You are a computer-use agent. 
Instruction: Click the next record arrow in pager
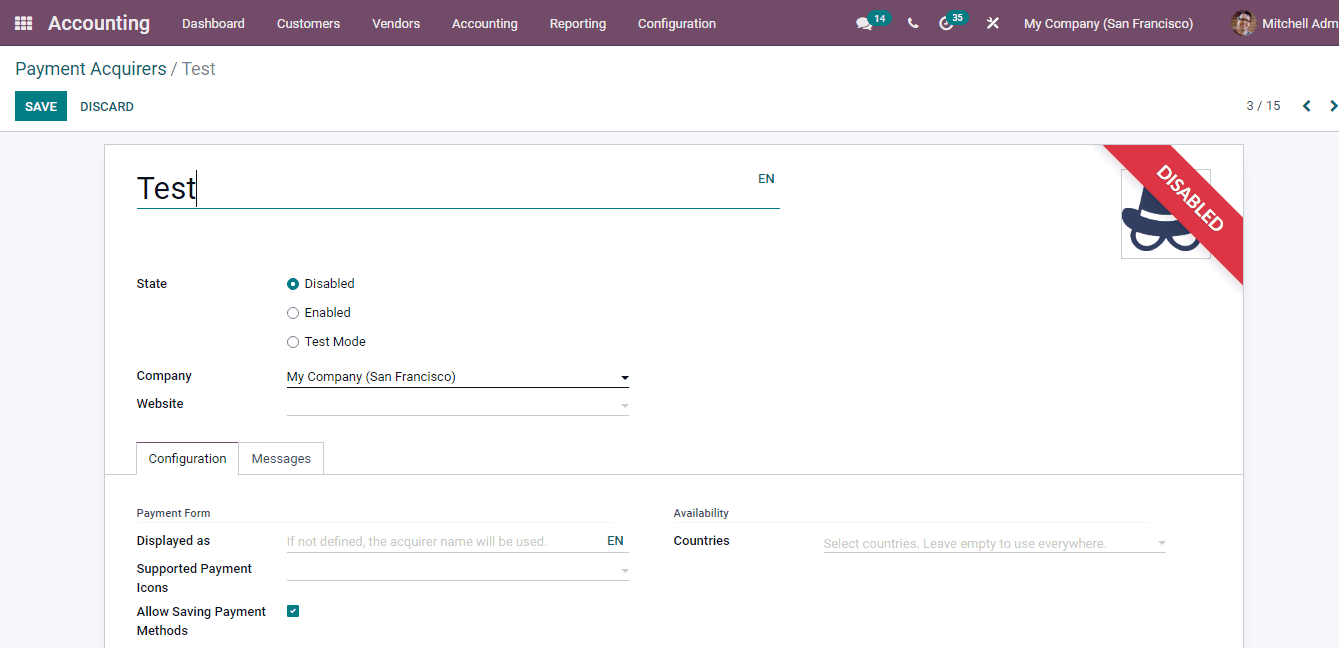[1333, 105]
